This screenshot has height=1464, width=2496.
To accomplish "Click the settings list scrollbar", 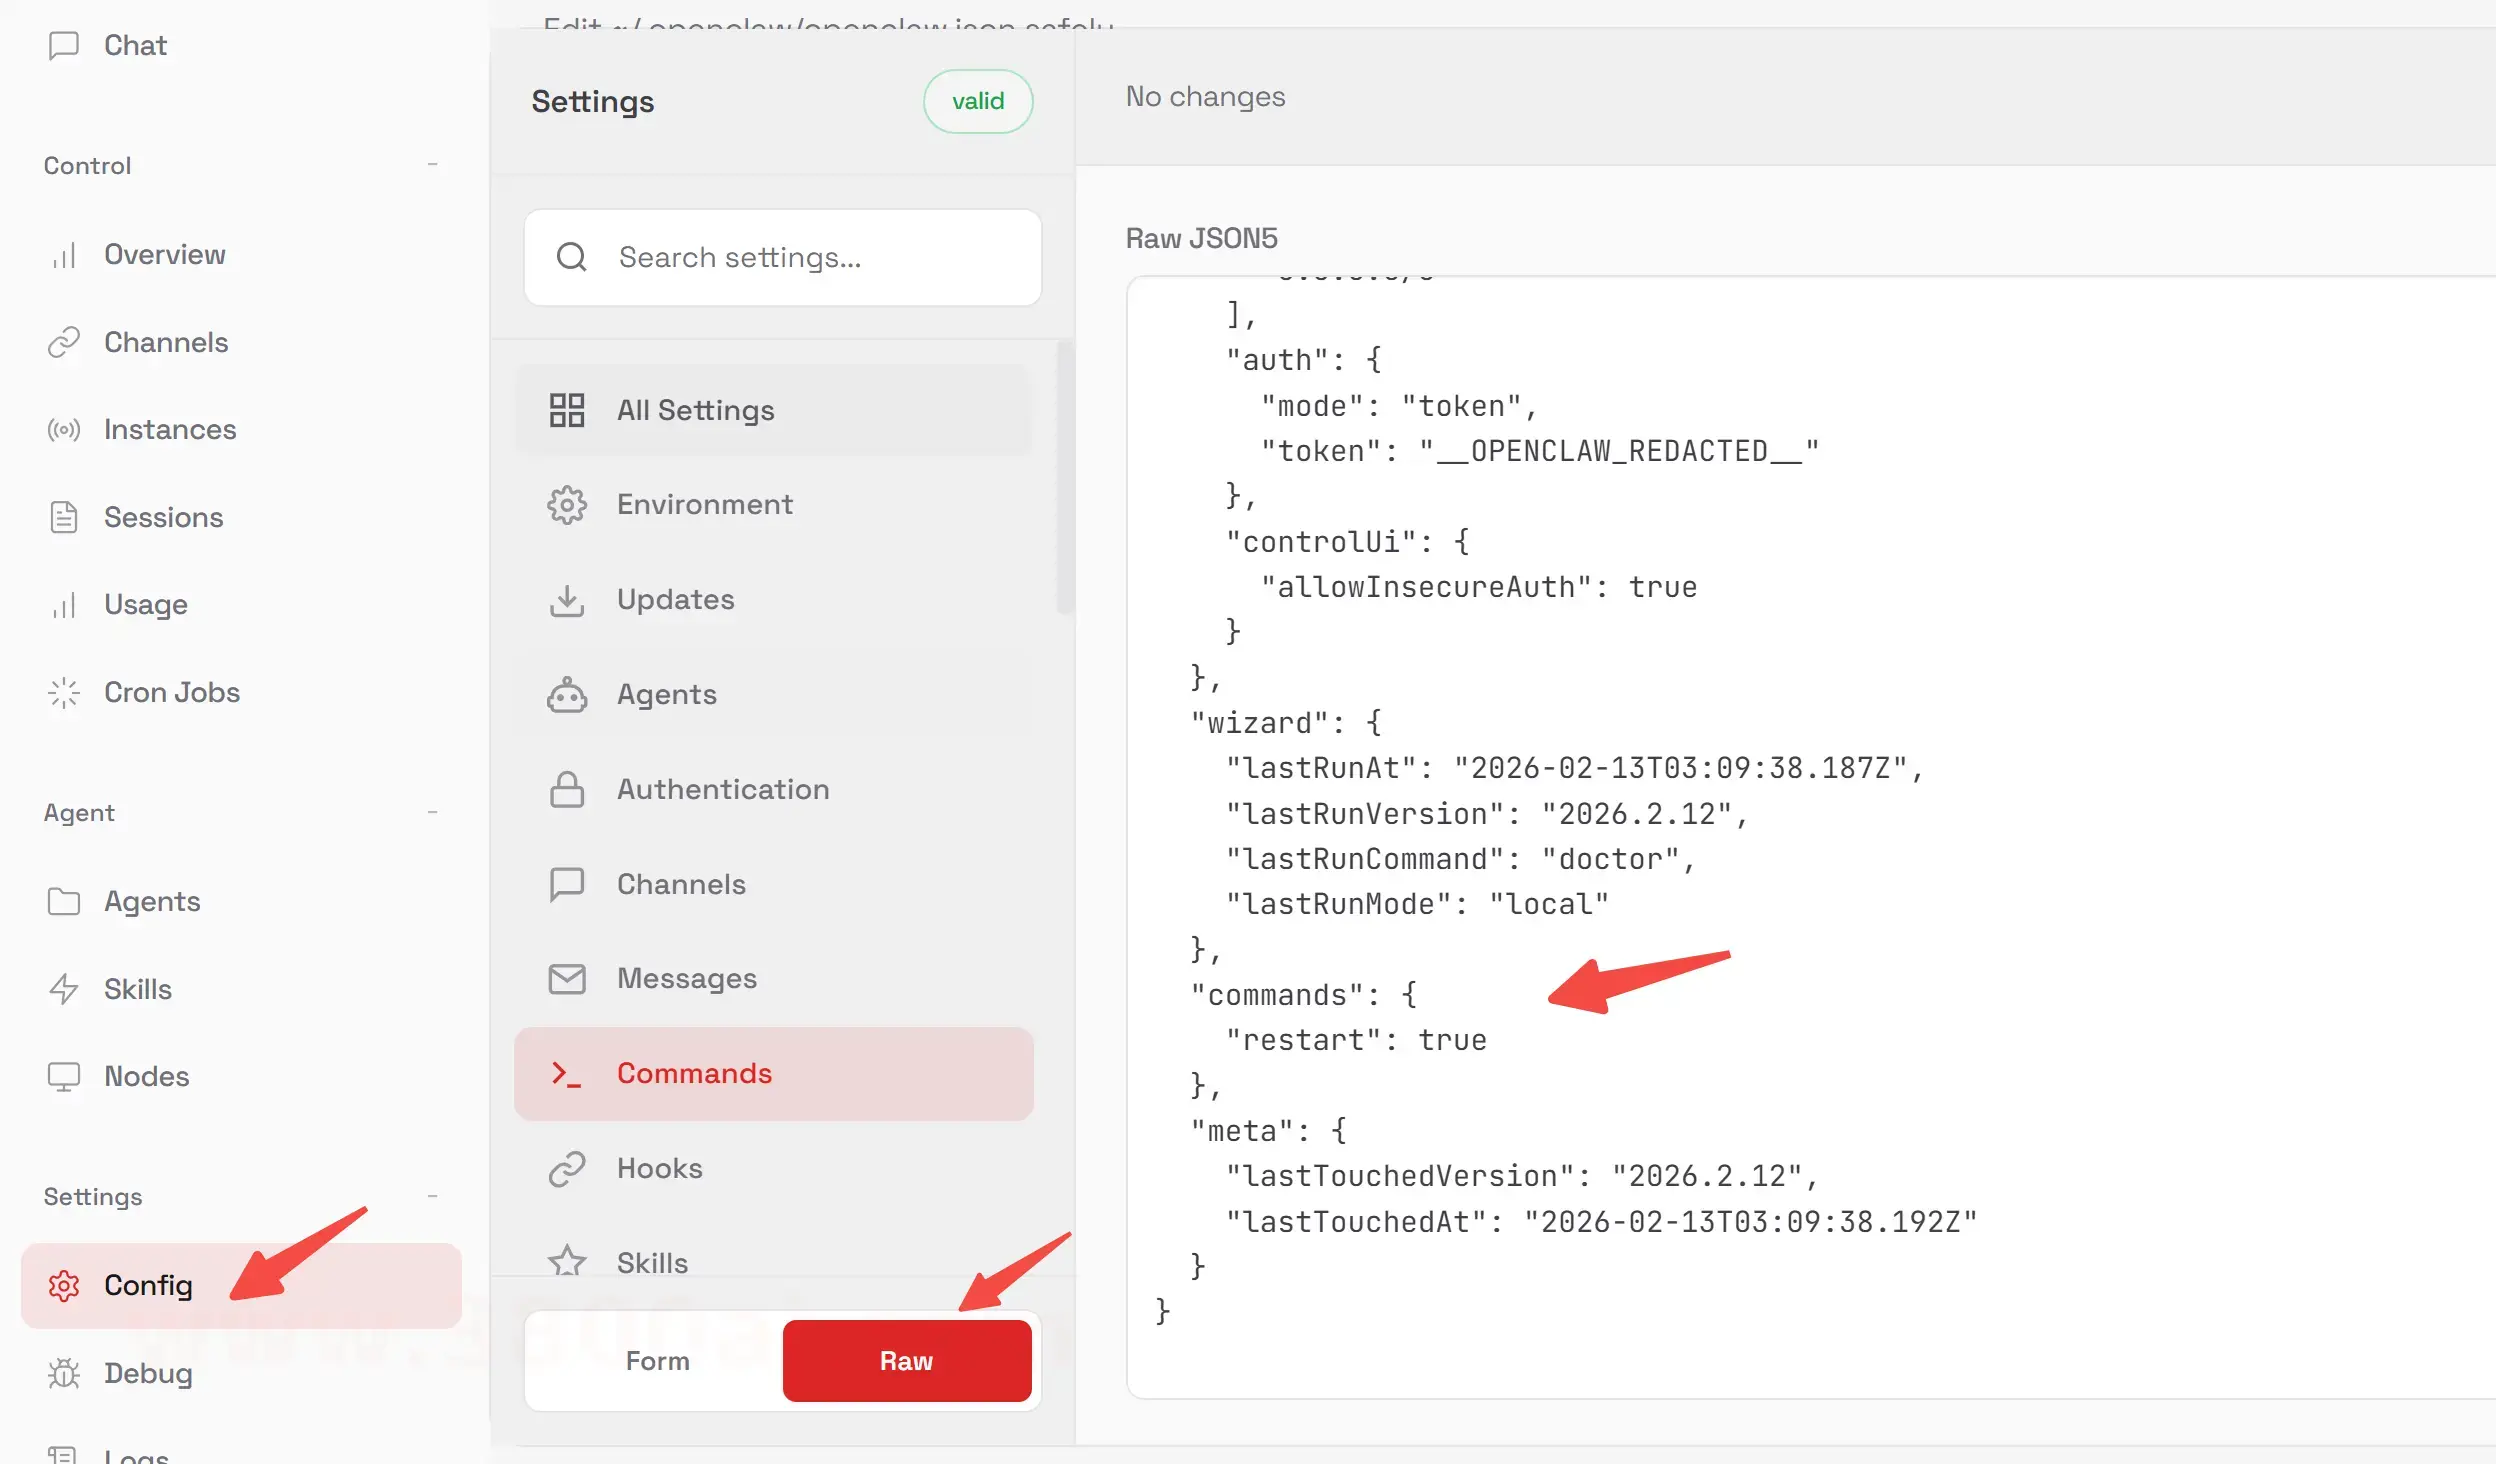I will pos(1064,478).
